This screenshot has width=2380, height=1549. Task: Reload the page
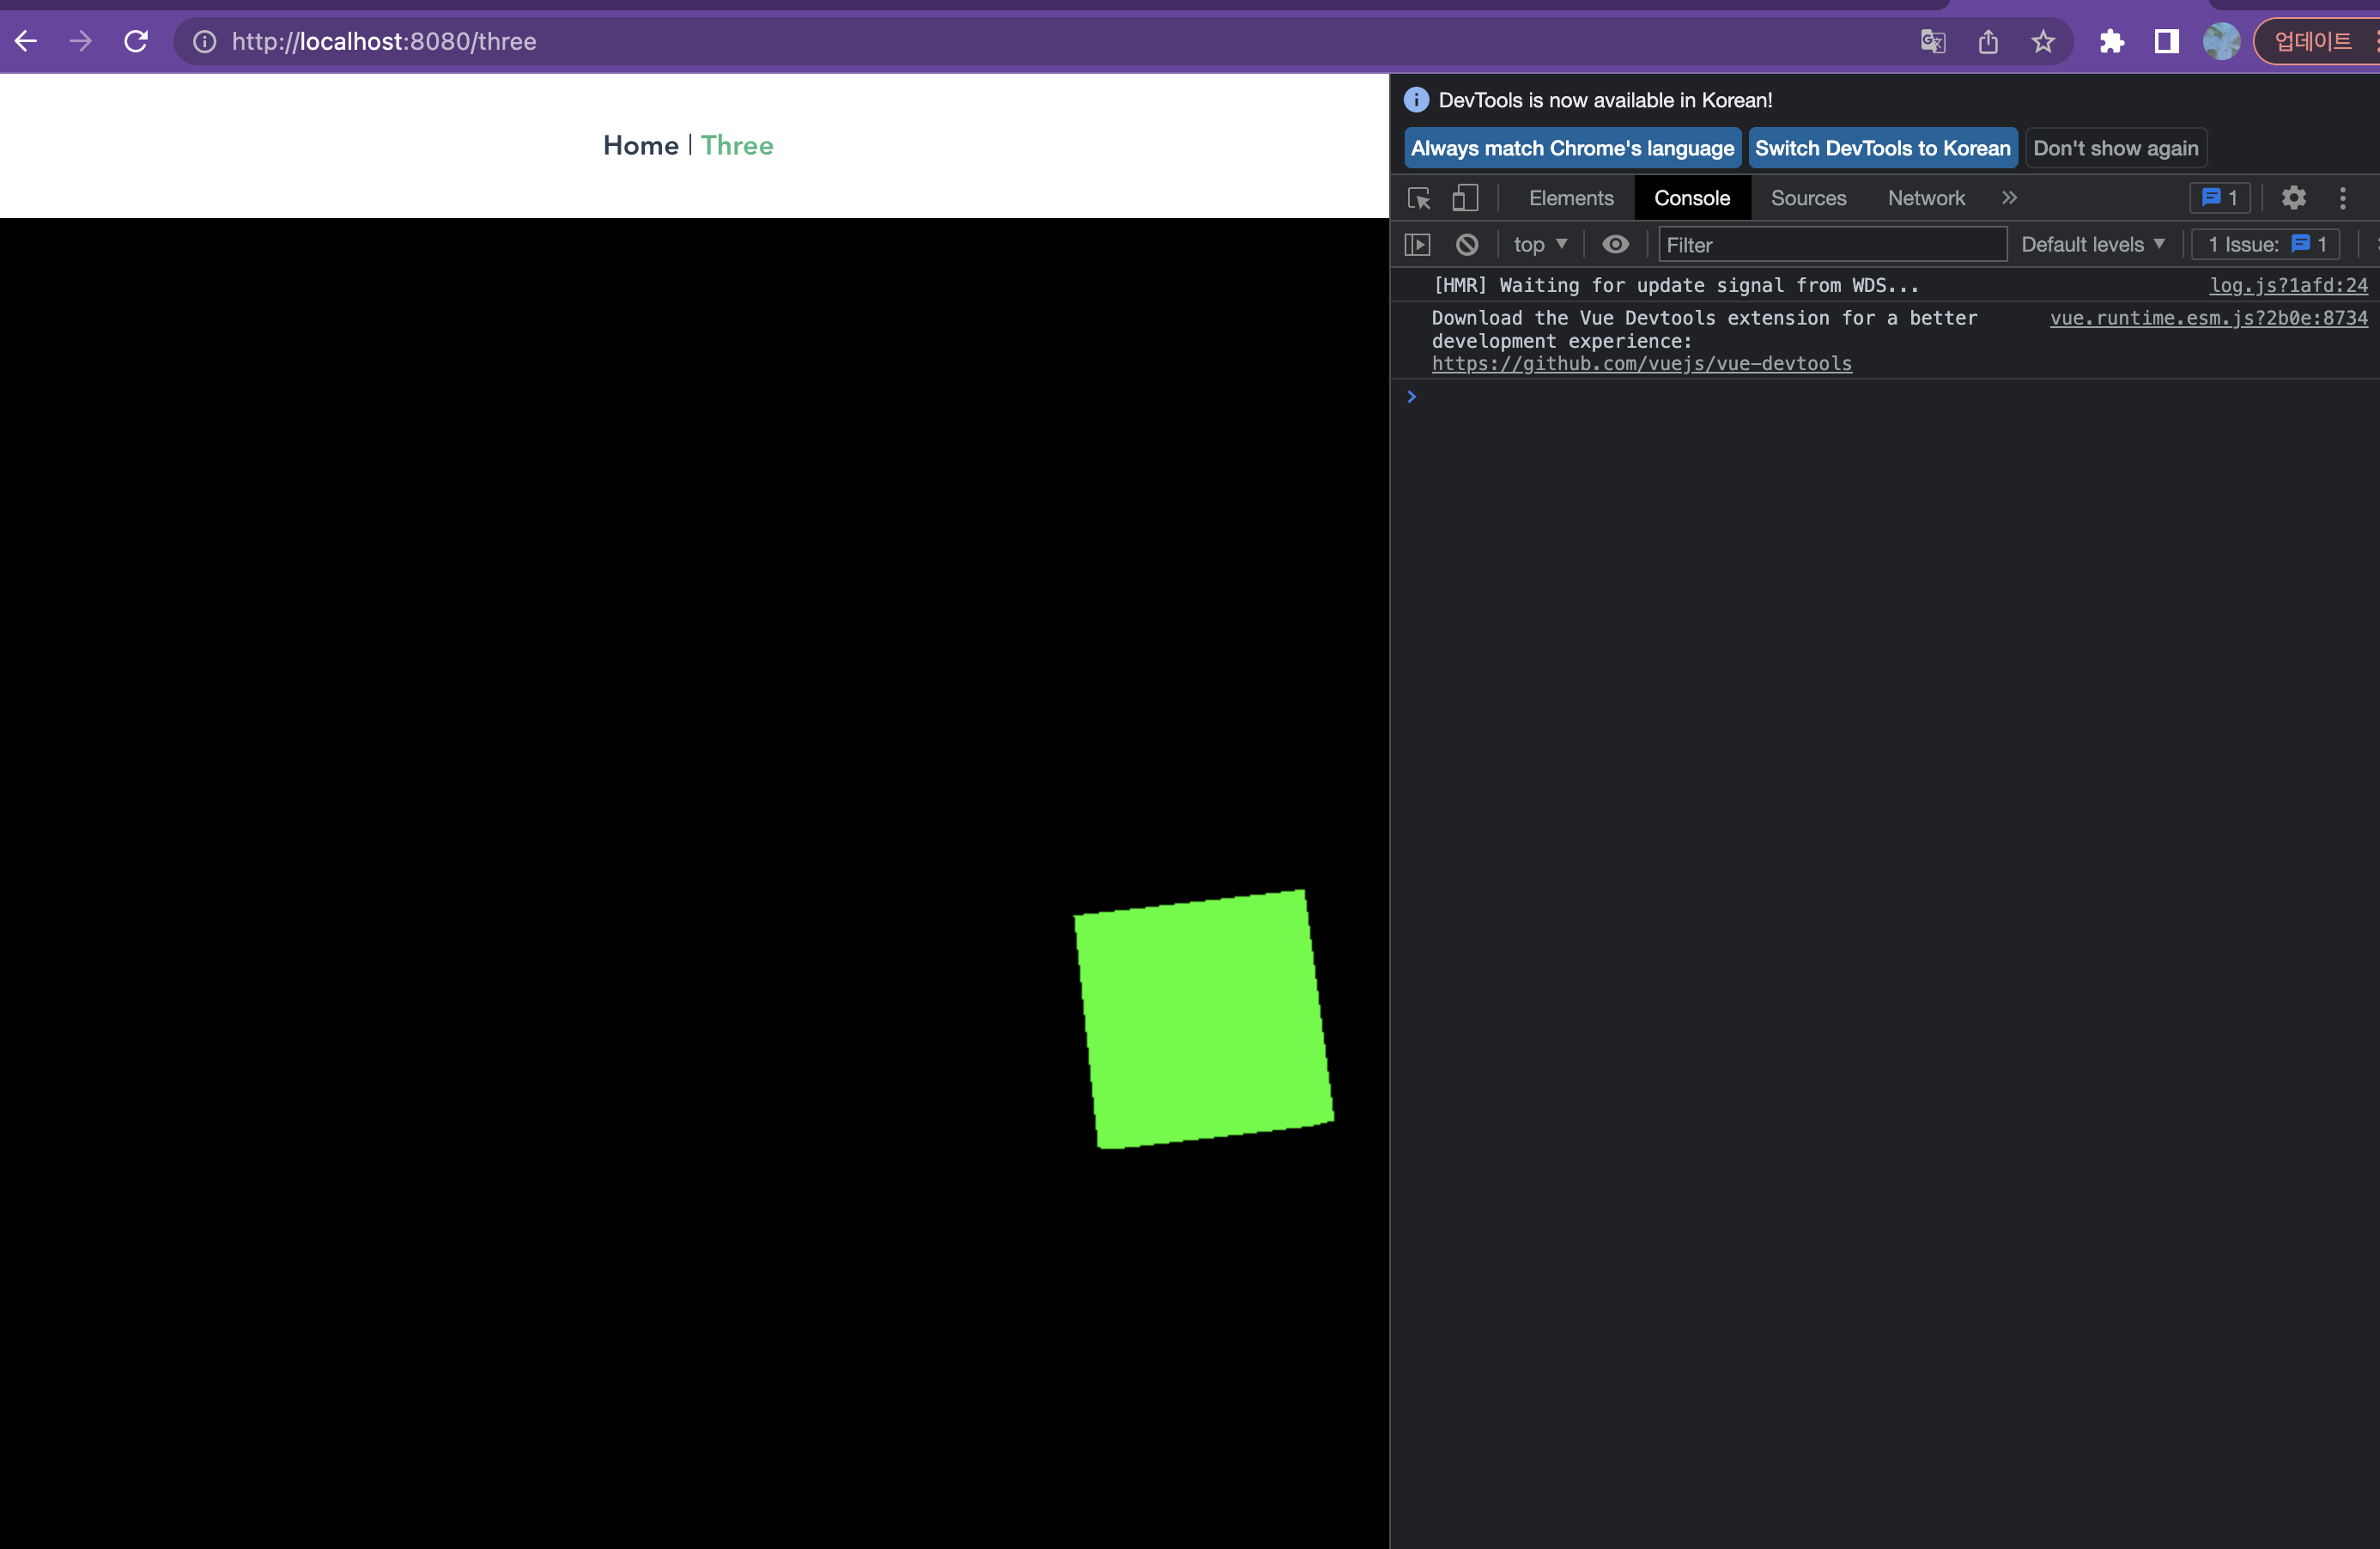tap(136, 41)
